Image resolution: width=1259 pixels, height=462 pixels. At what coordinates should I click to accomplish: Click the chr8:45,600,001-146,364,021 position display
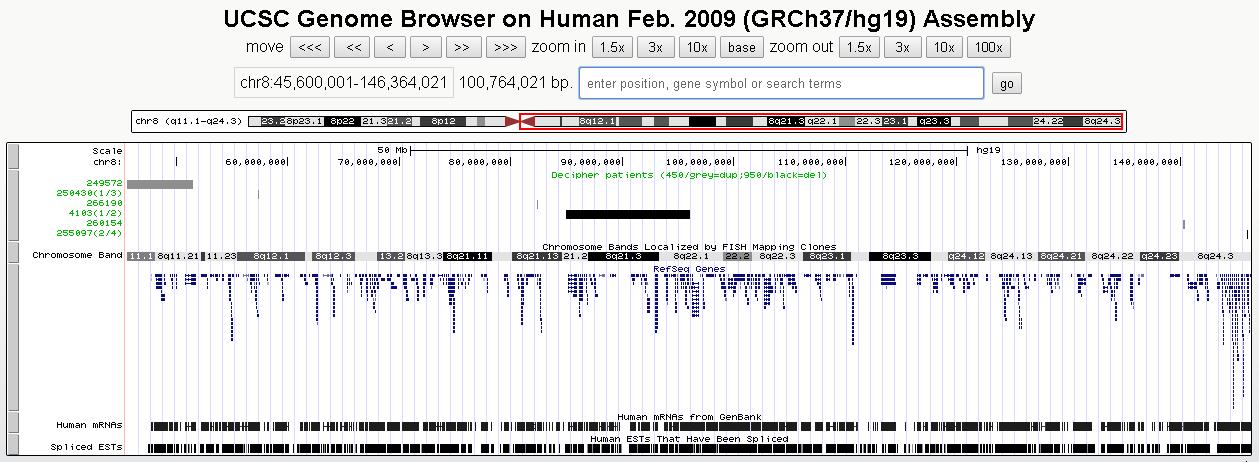point(343,83)
